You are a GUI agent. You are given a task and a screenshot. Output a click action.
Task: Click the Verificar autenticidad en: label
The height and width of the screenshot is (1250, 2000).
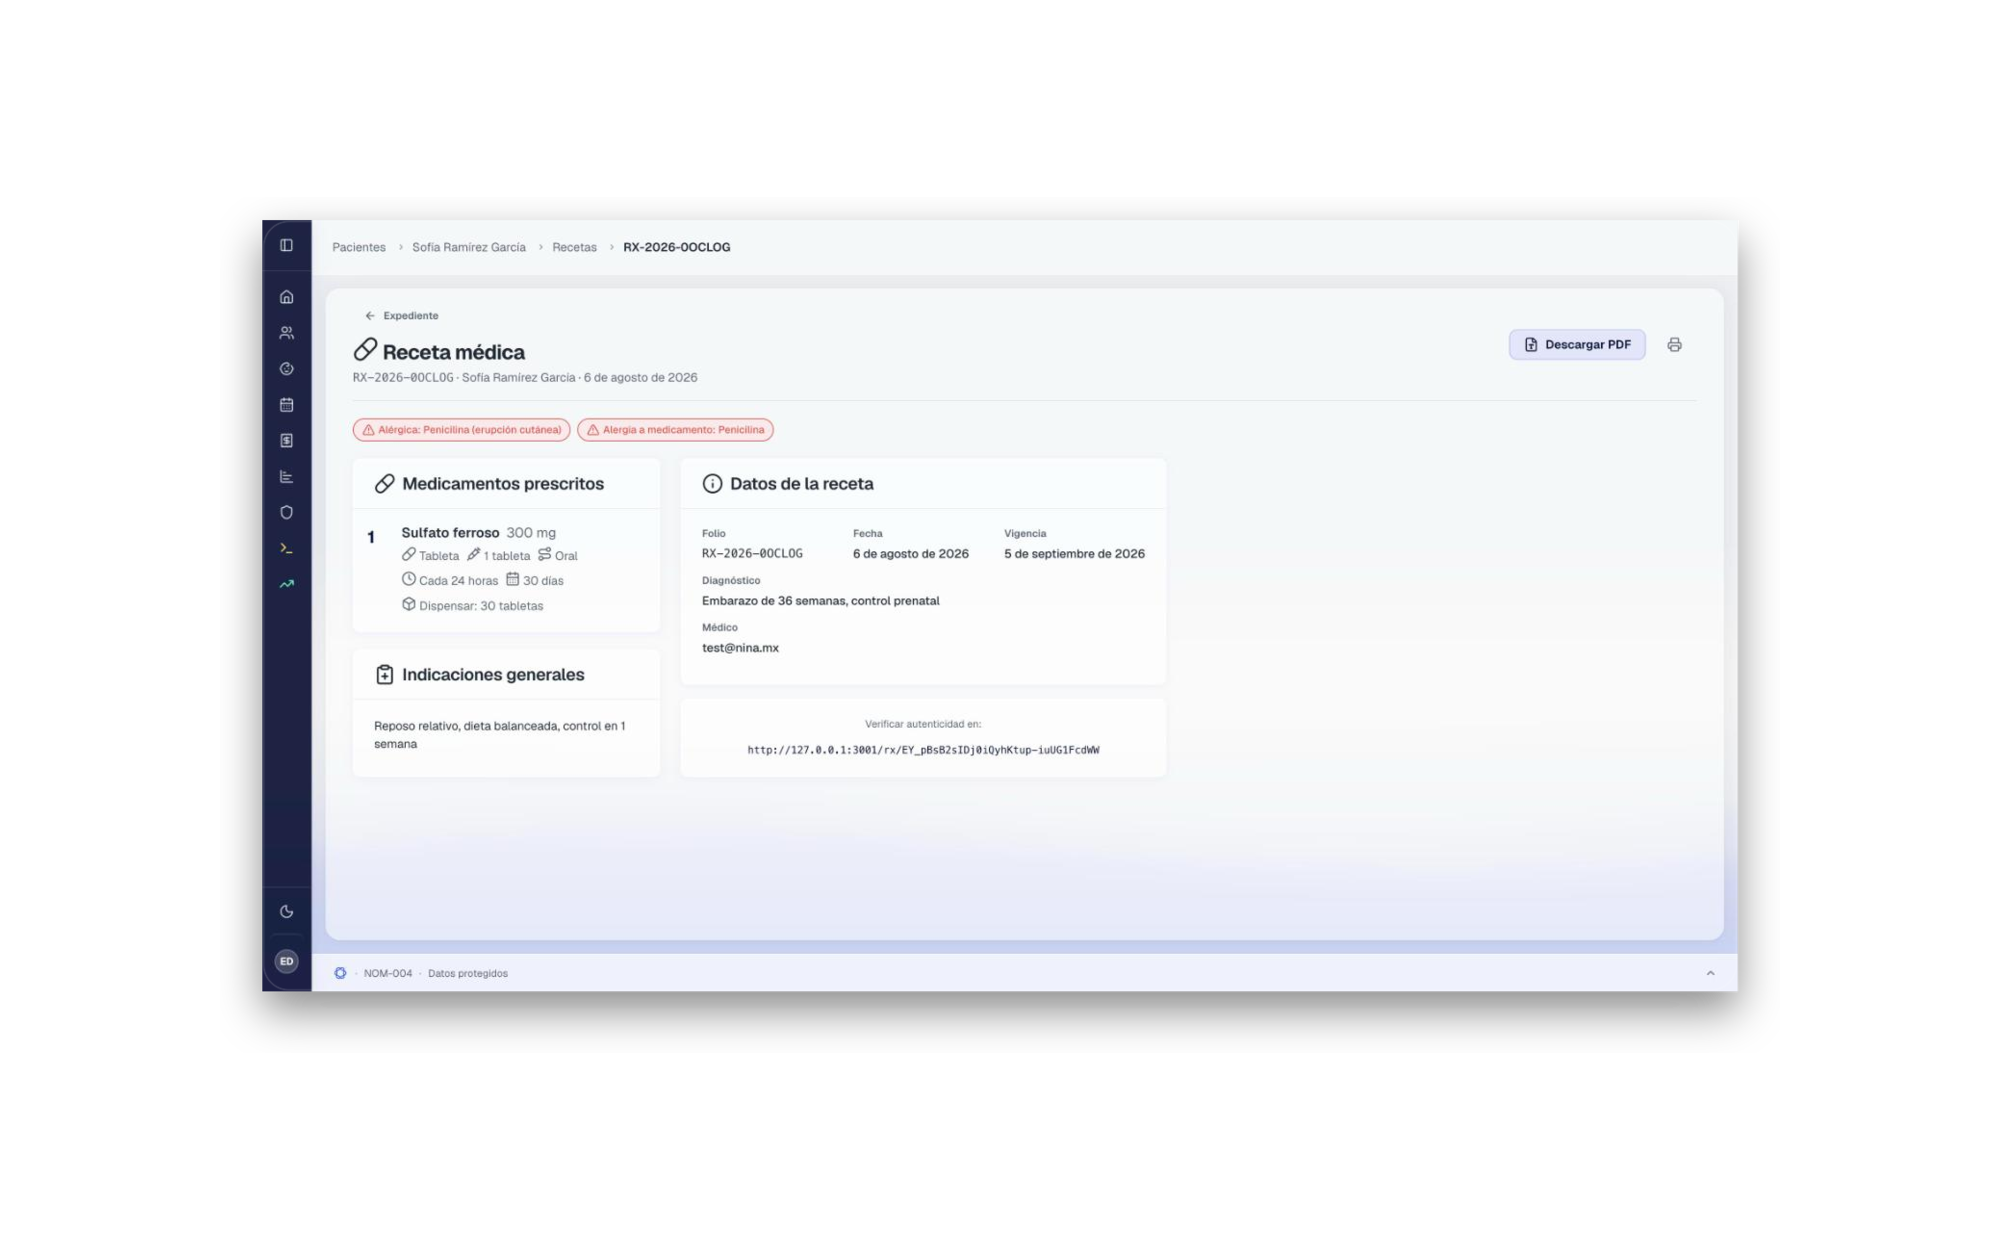(x=923, y=724)
